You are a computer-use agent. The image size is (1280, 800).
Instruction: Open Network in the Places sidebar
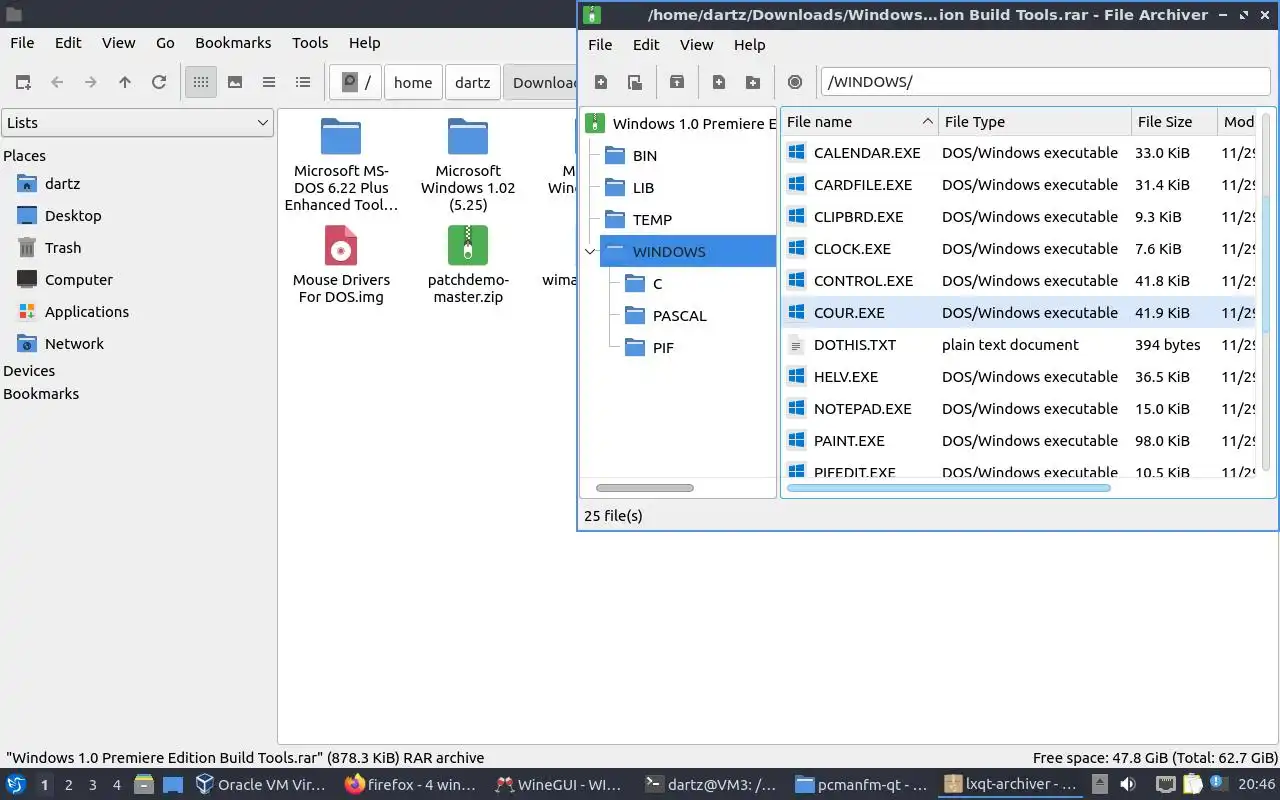[74, 344]
